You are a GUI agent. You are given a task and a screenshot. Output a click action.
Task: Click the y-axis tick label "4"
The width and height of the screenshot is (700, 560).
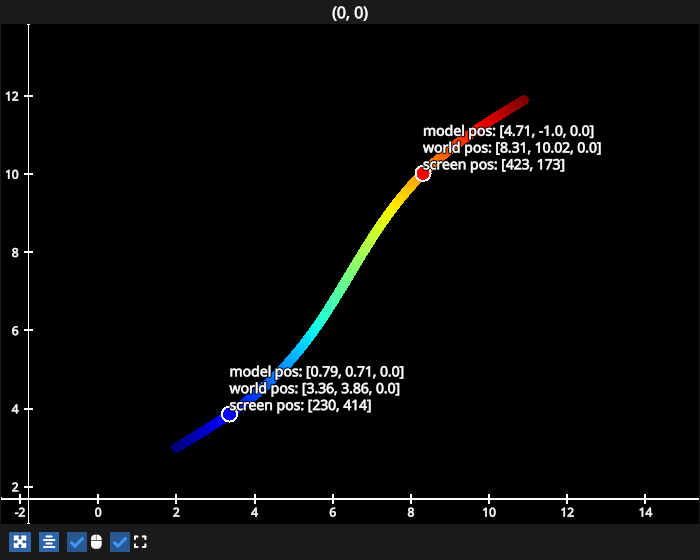[15, 409]
